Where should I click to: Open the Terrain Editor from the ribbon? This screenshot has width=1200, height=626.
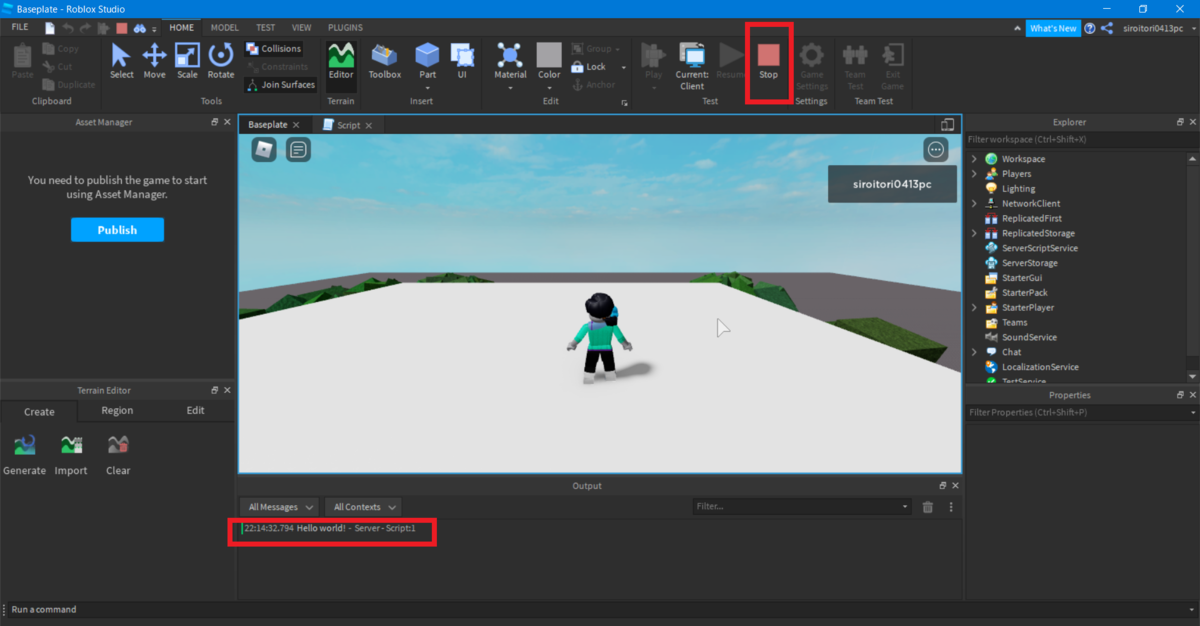[x=341, y=60]
